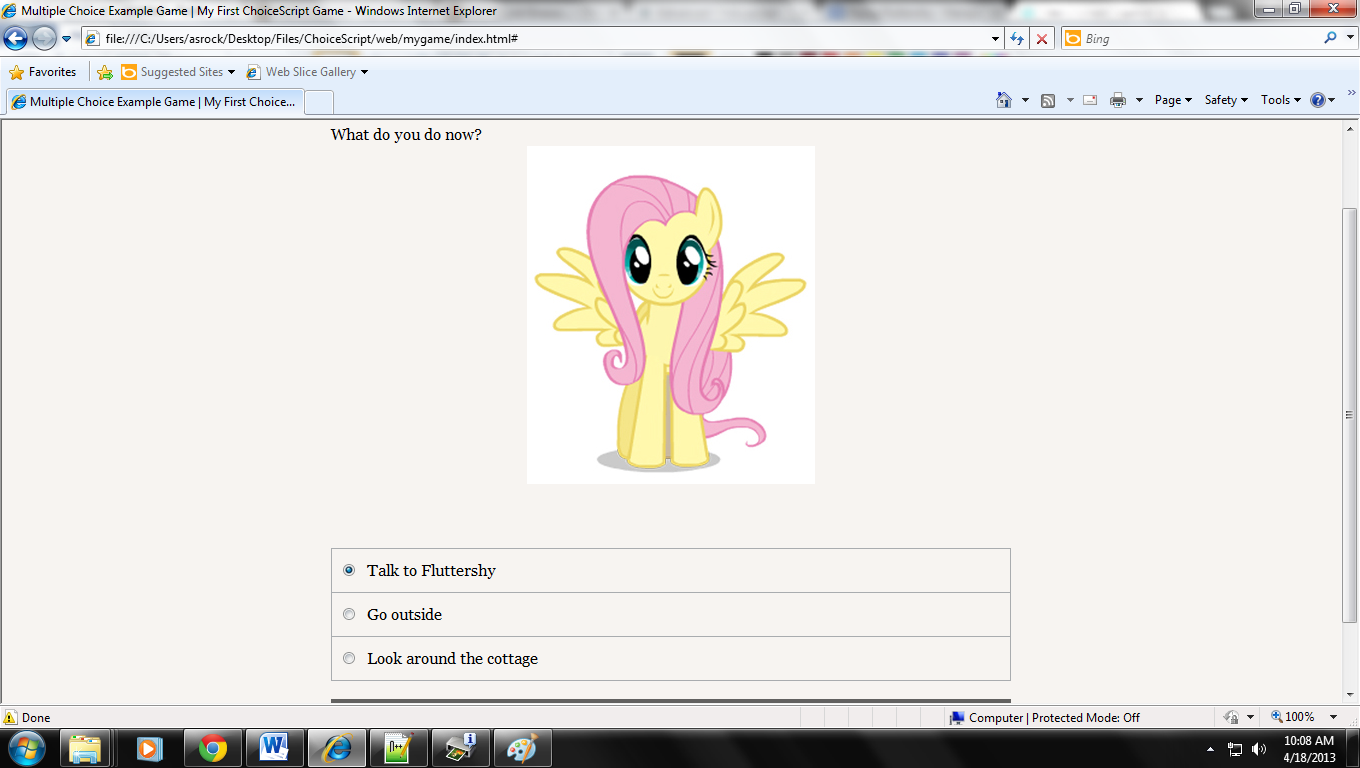Click the scrollbar up arrow
This screenshot has height=768, width=1360.
click(1350, 130)
